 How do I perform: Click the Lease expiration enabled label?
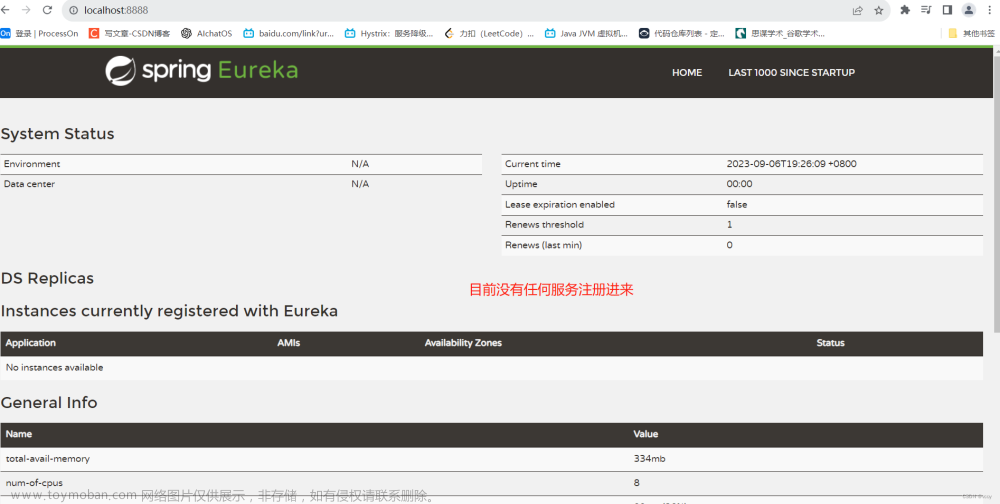[x=560, y=205]
